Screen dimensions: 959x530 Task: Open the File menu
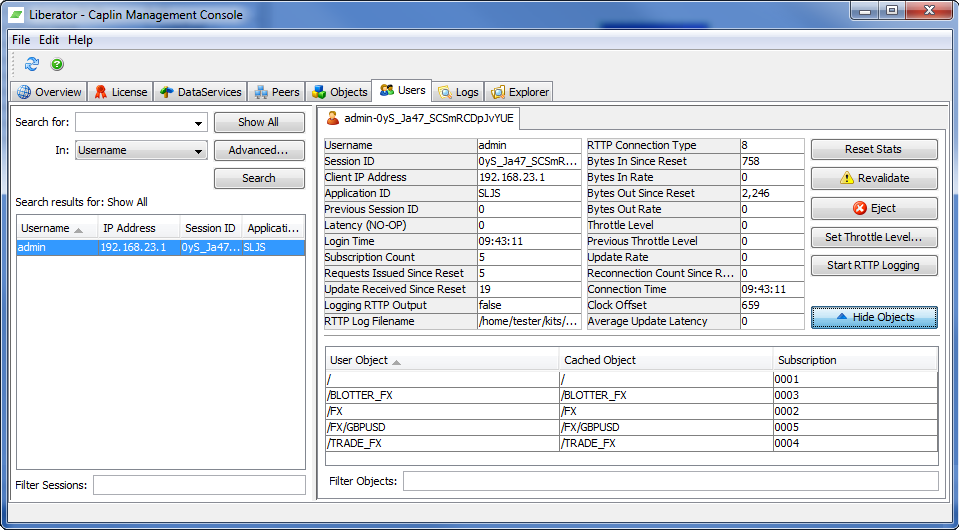tap(21, 40)
